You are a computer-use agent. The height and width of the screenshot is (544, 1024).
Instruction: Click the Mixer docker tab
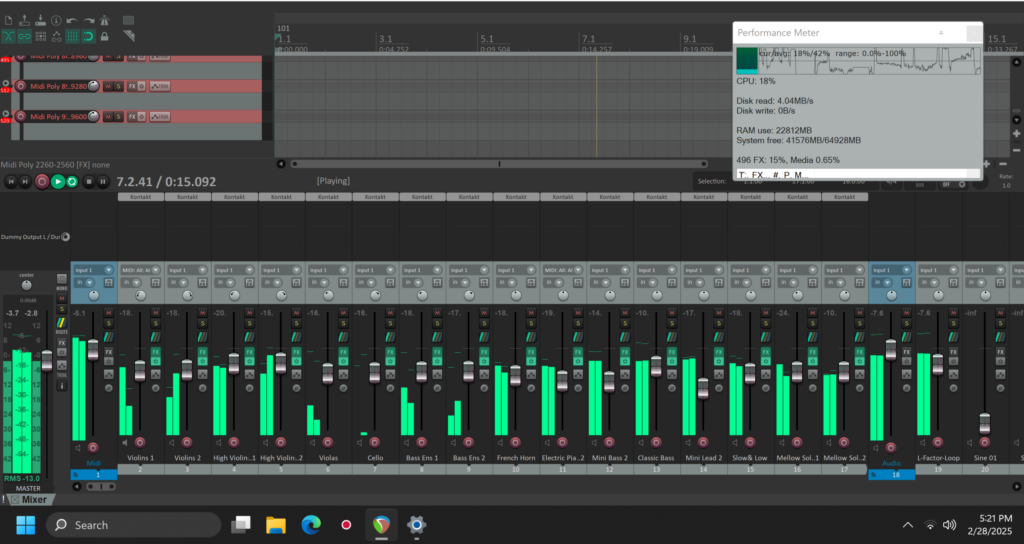tap(29, 500)
